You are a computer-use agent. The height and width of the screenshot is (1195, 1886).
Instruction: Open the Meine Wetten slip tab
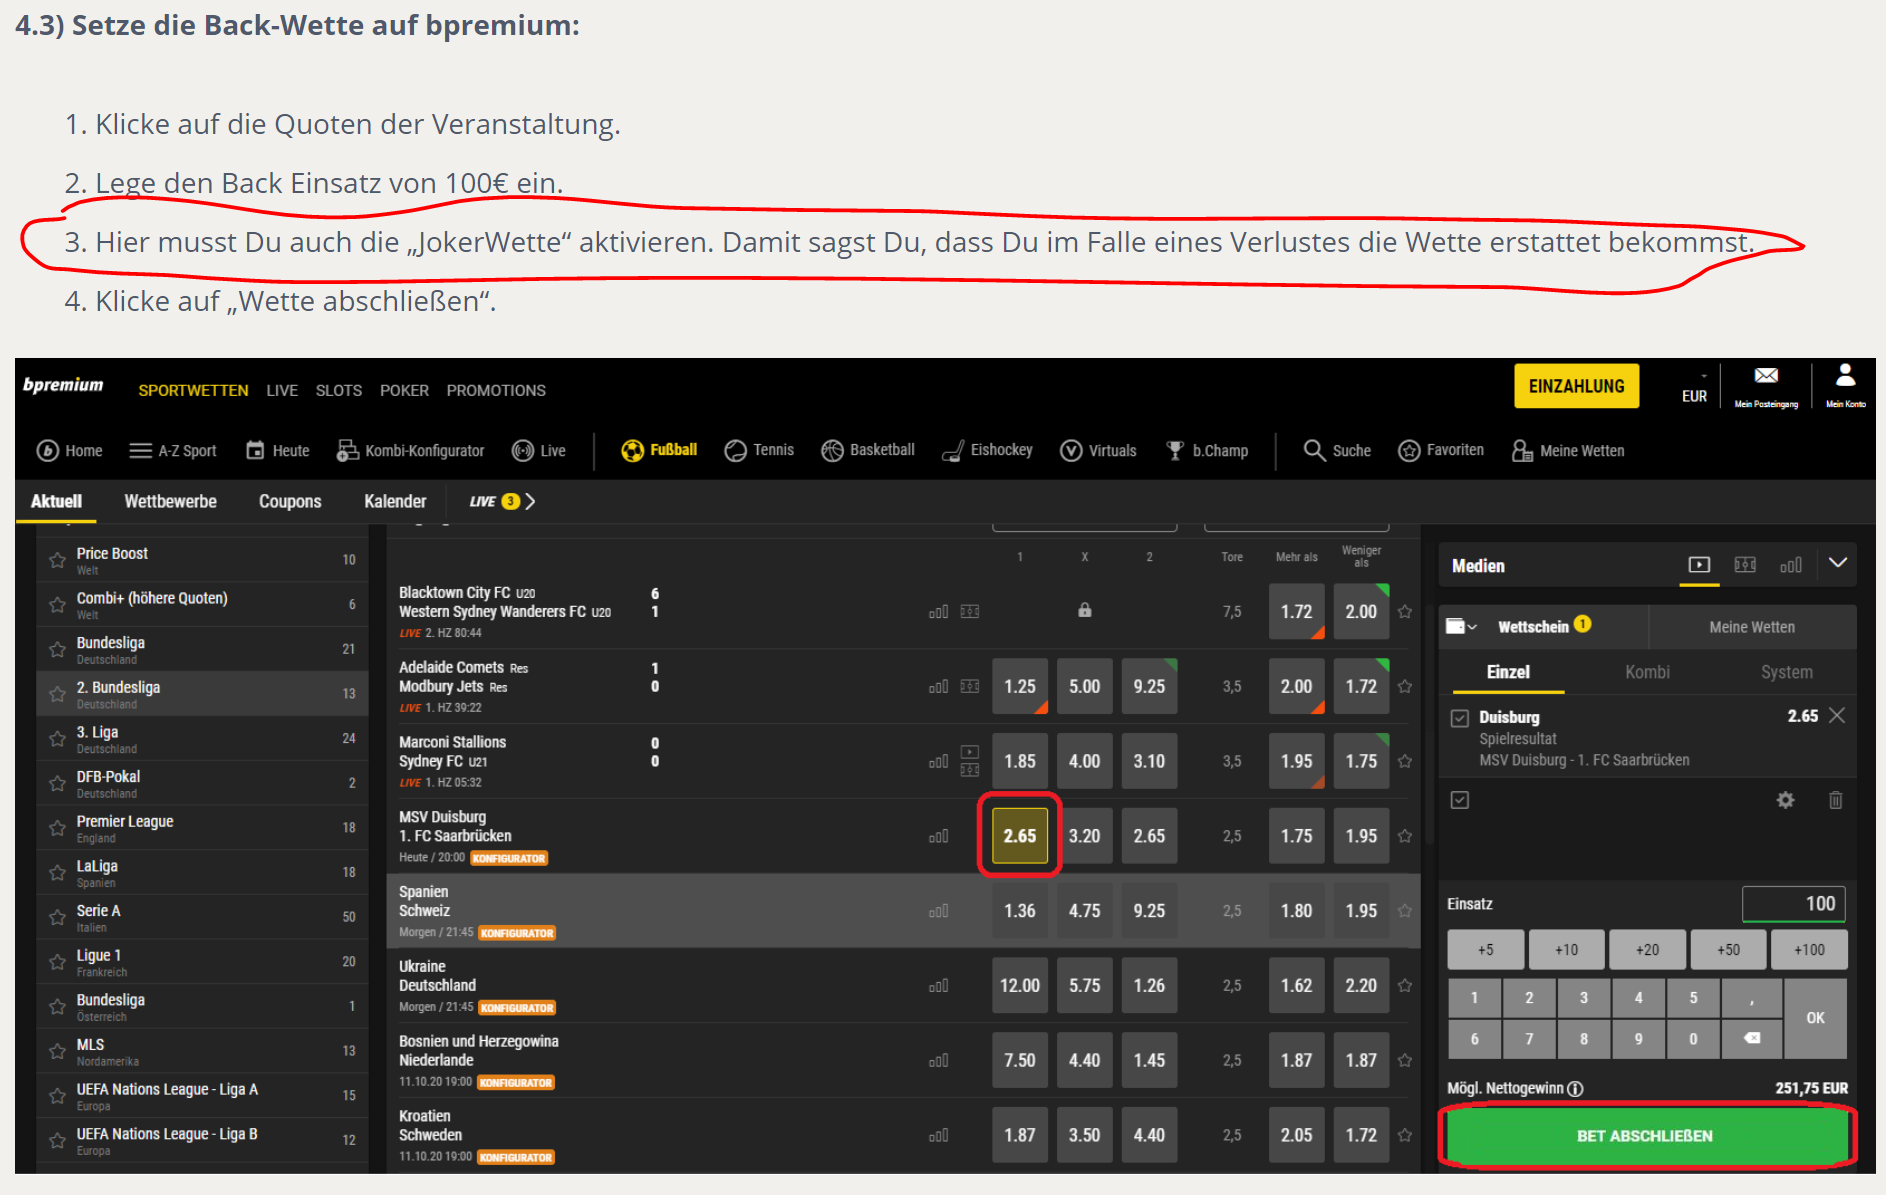coord(1752,627)
